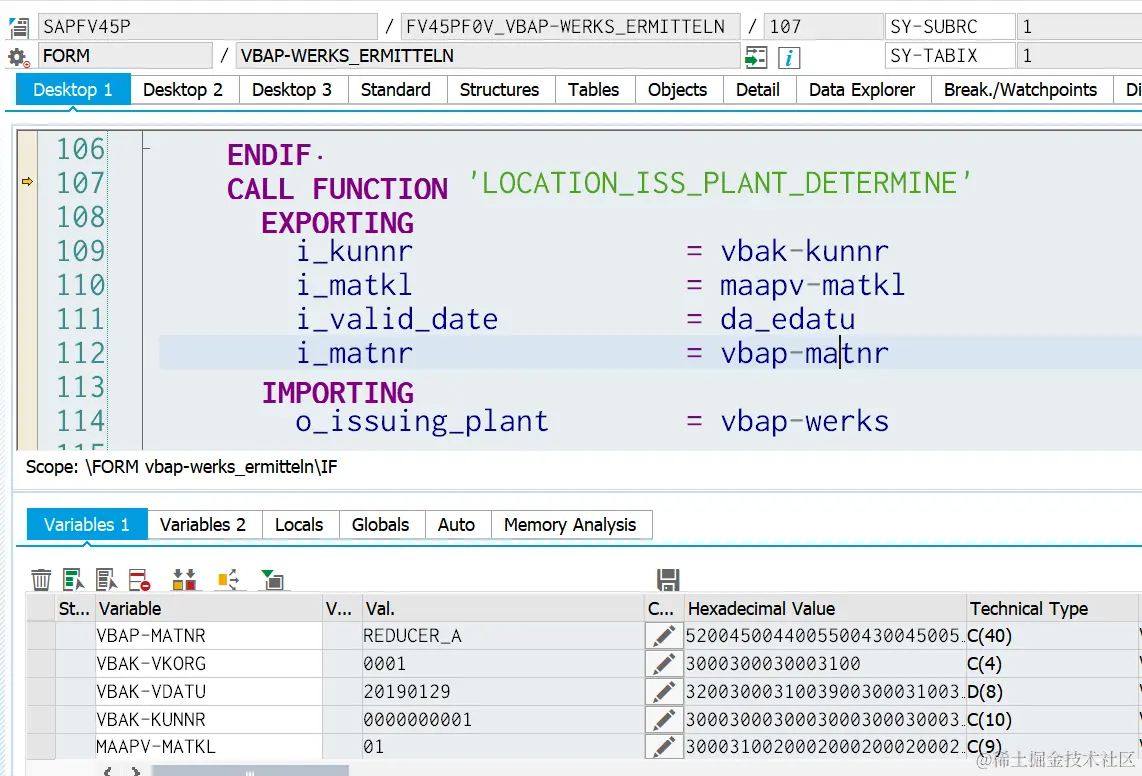Click line number 110 in the code gutter
This screenshot has height=776, width=1142.
point(81,285)
